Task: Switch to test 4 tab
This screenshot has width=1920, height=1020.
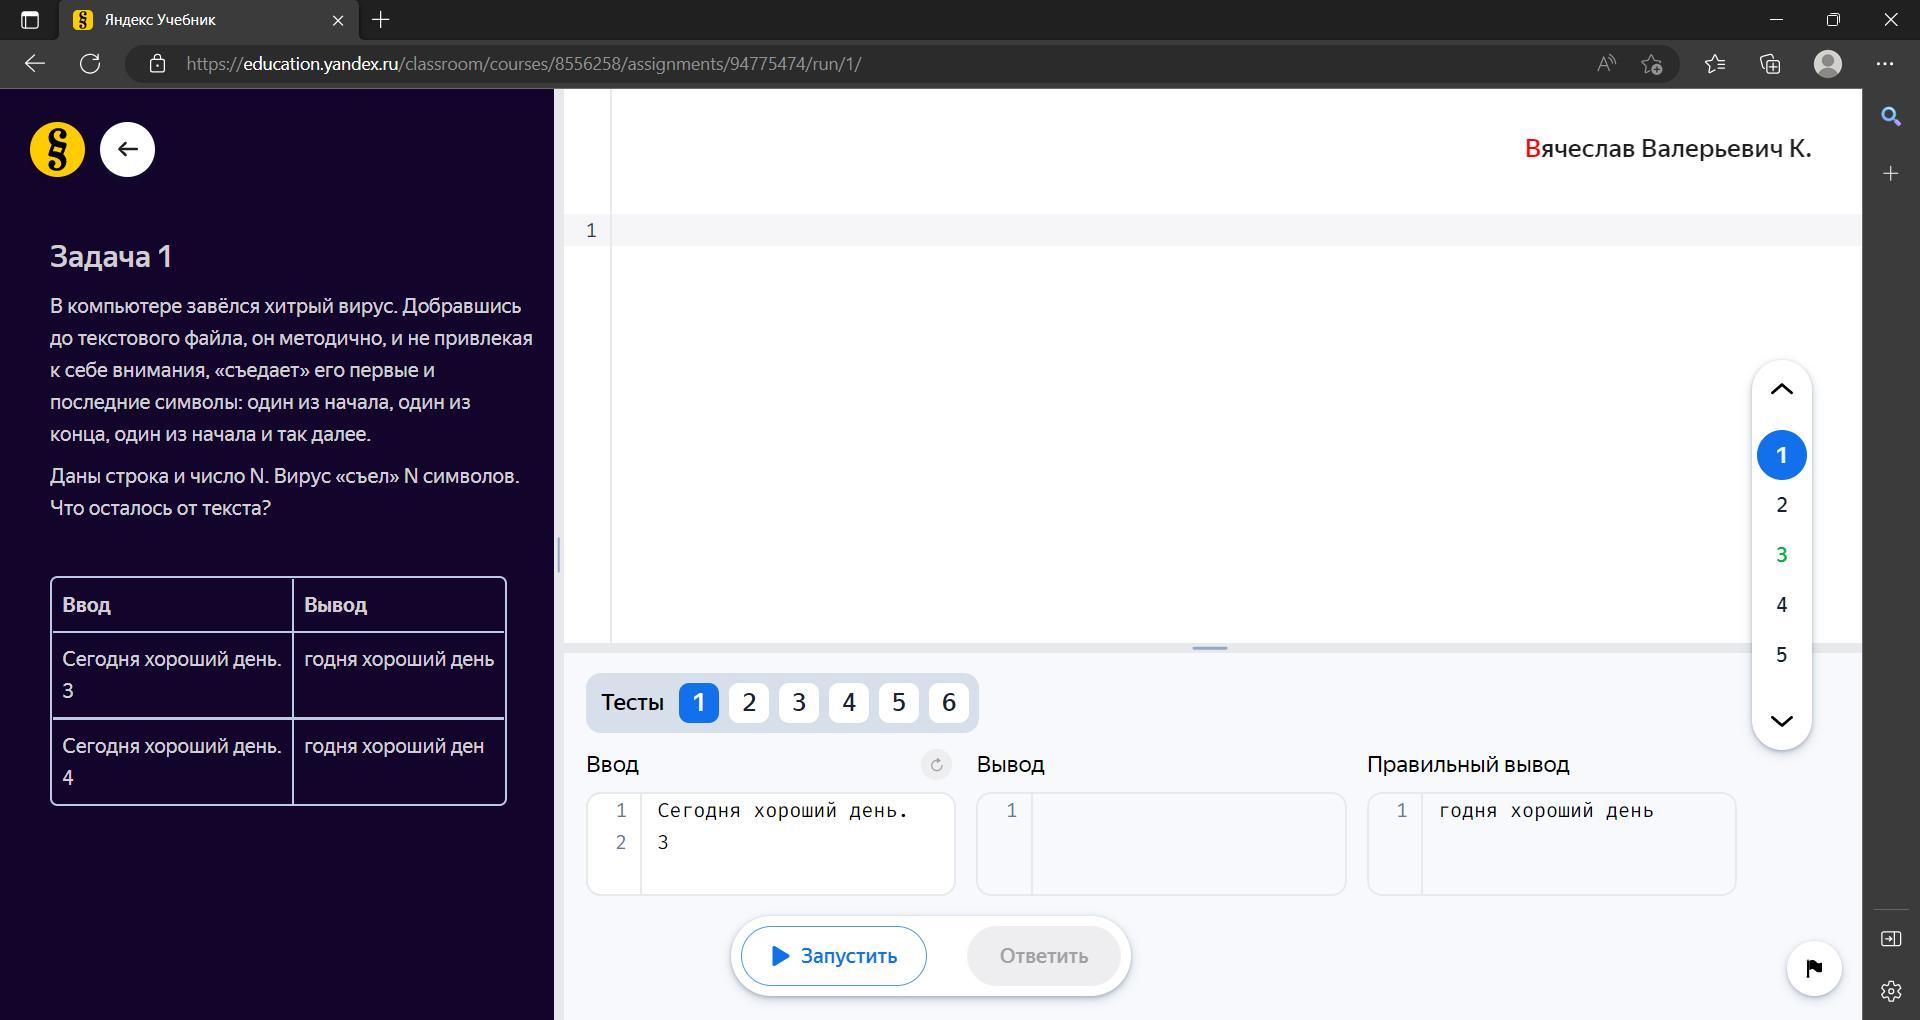Action: click(849, 703)
